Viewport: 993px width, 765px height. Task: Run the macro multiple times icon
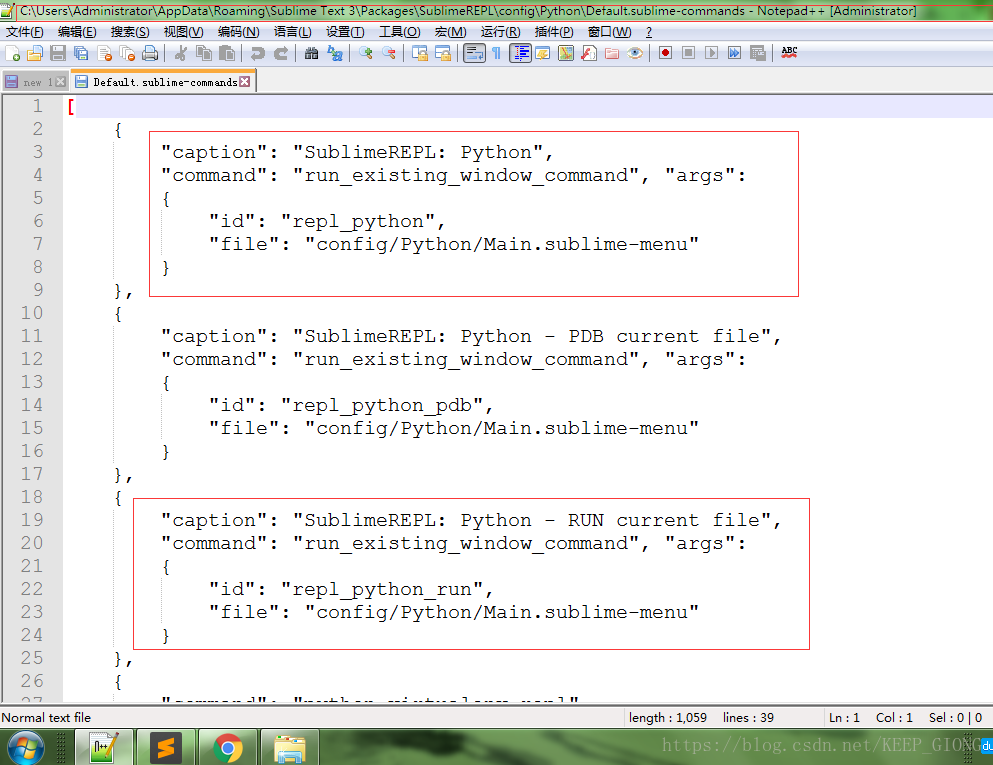[735, 53]
